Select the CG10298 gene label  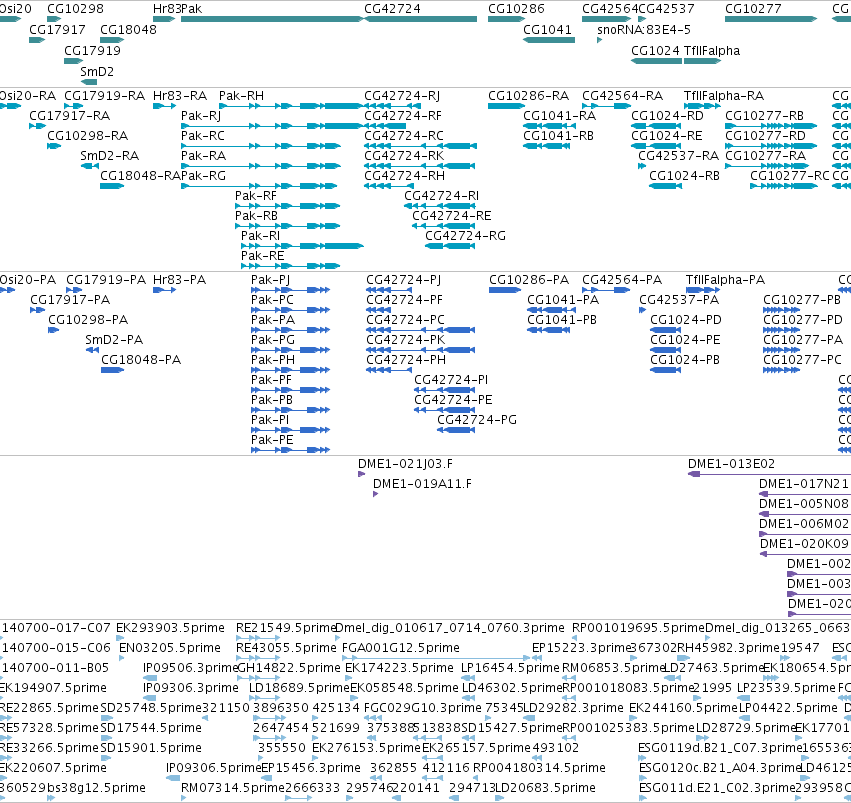point(75,9)
